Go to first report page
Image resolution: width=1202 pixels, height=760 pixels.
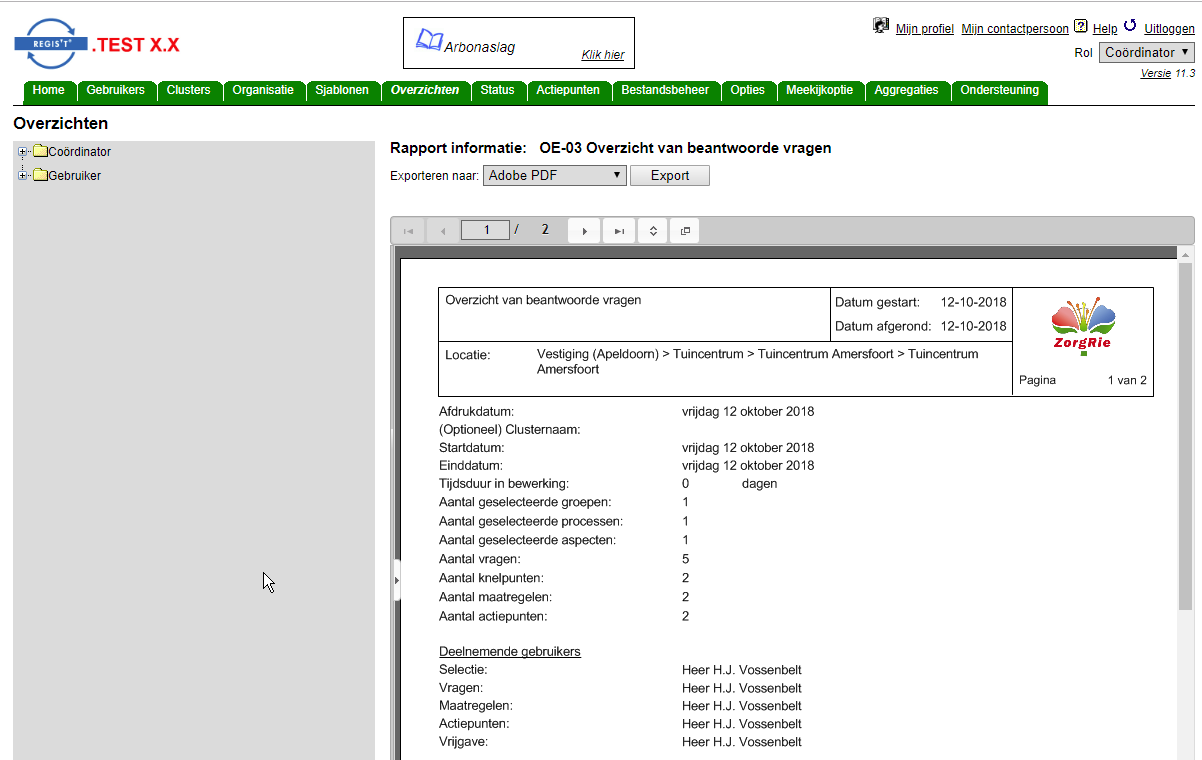[x=408, y=231]
